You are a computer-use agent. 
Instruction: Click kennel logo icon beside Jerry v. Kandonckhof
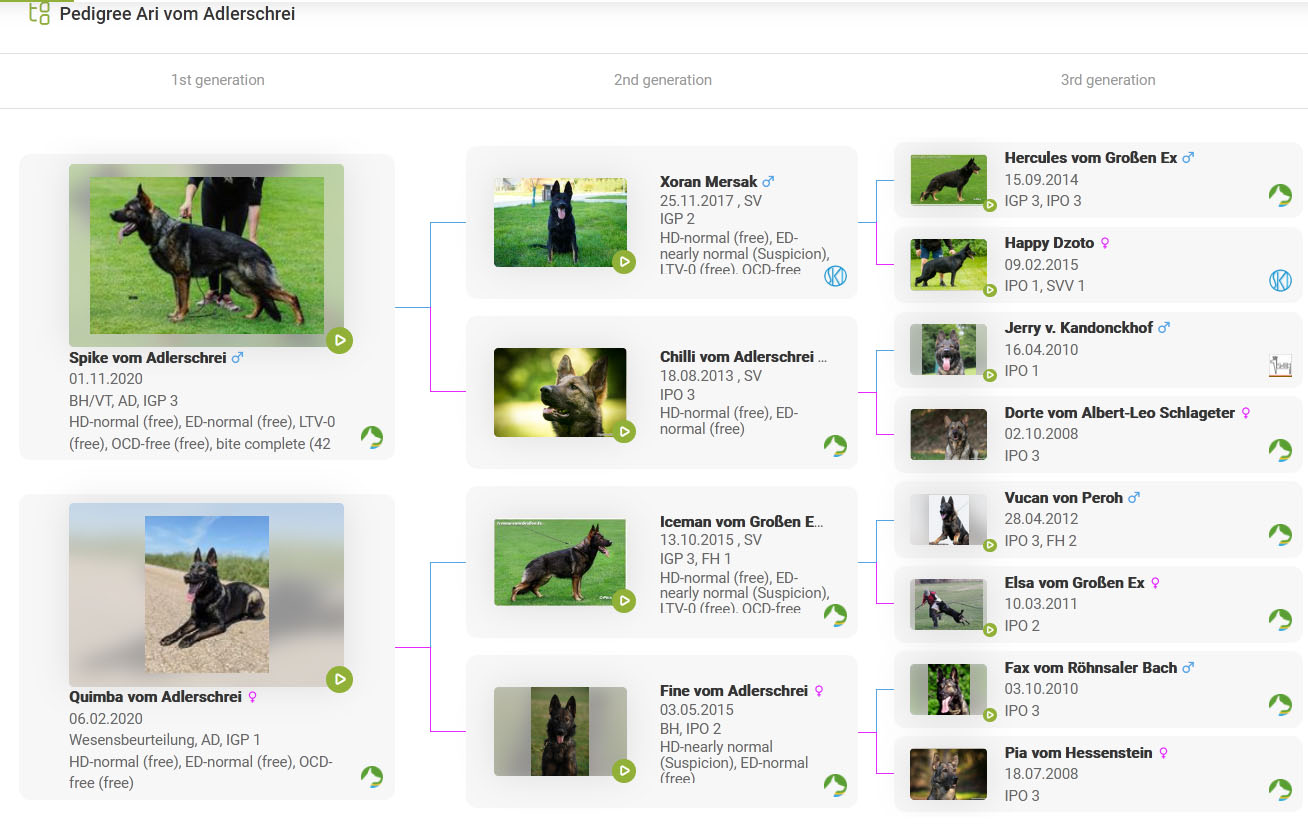1280,366
